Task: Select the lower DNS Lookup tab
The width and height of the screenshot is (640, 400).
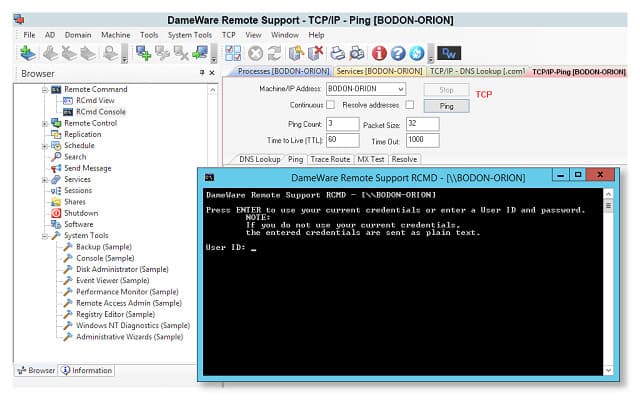Action: (260, 159)
